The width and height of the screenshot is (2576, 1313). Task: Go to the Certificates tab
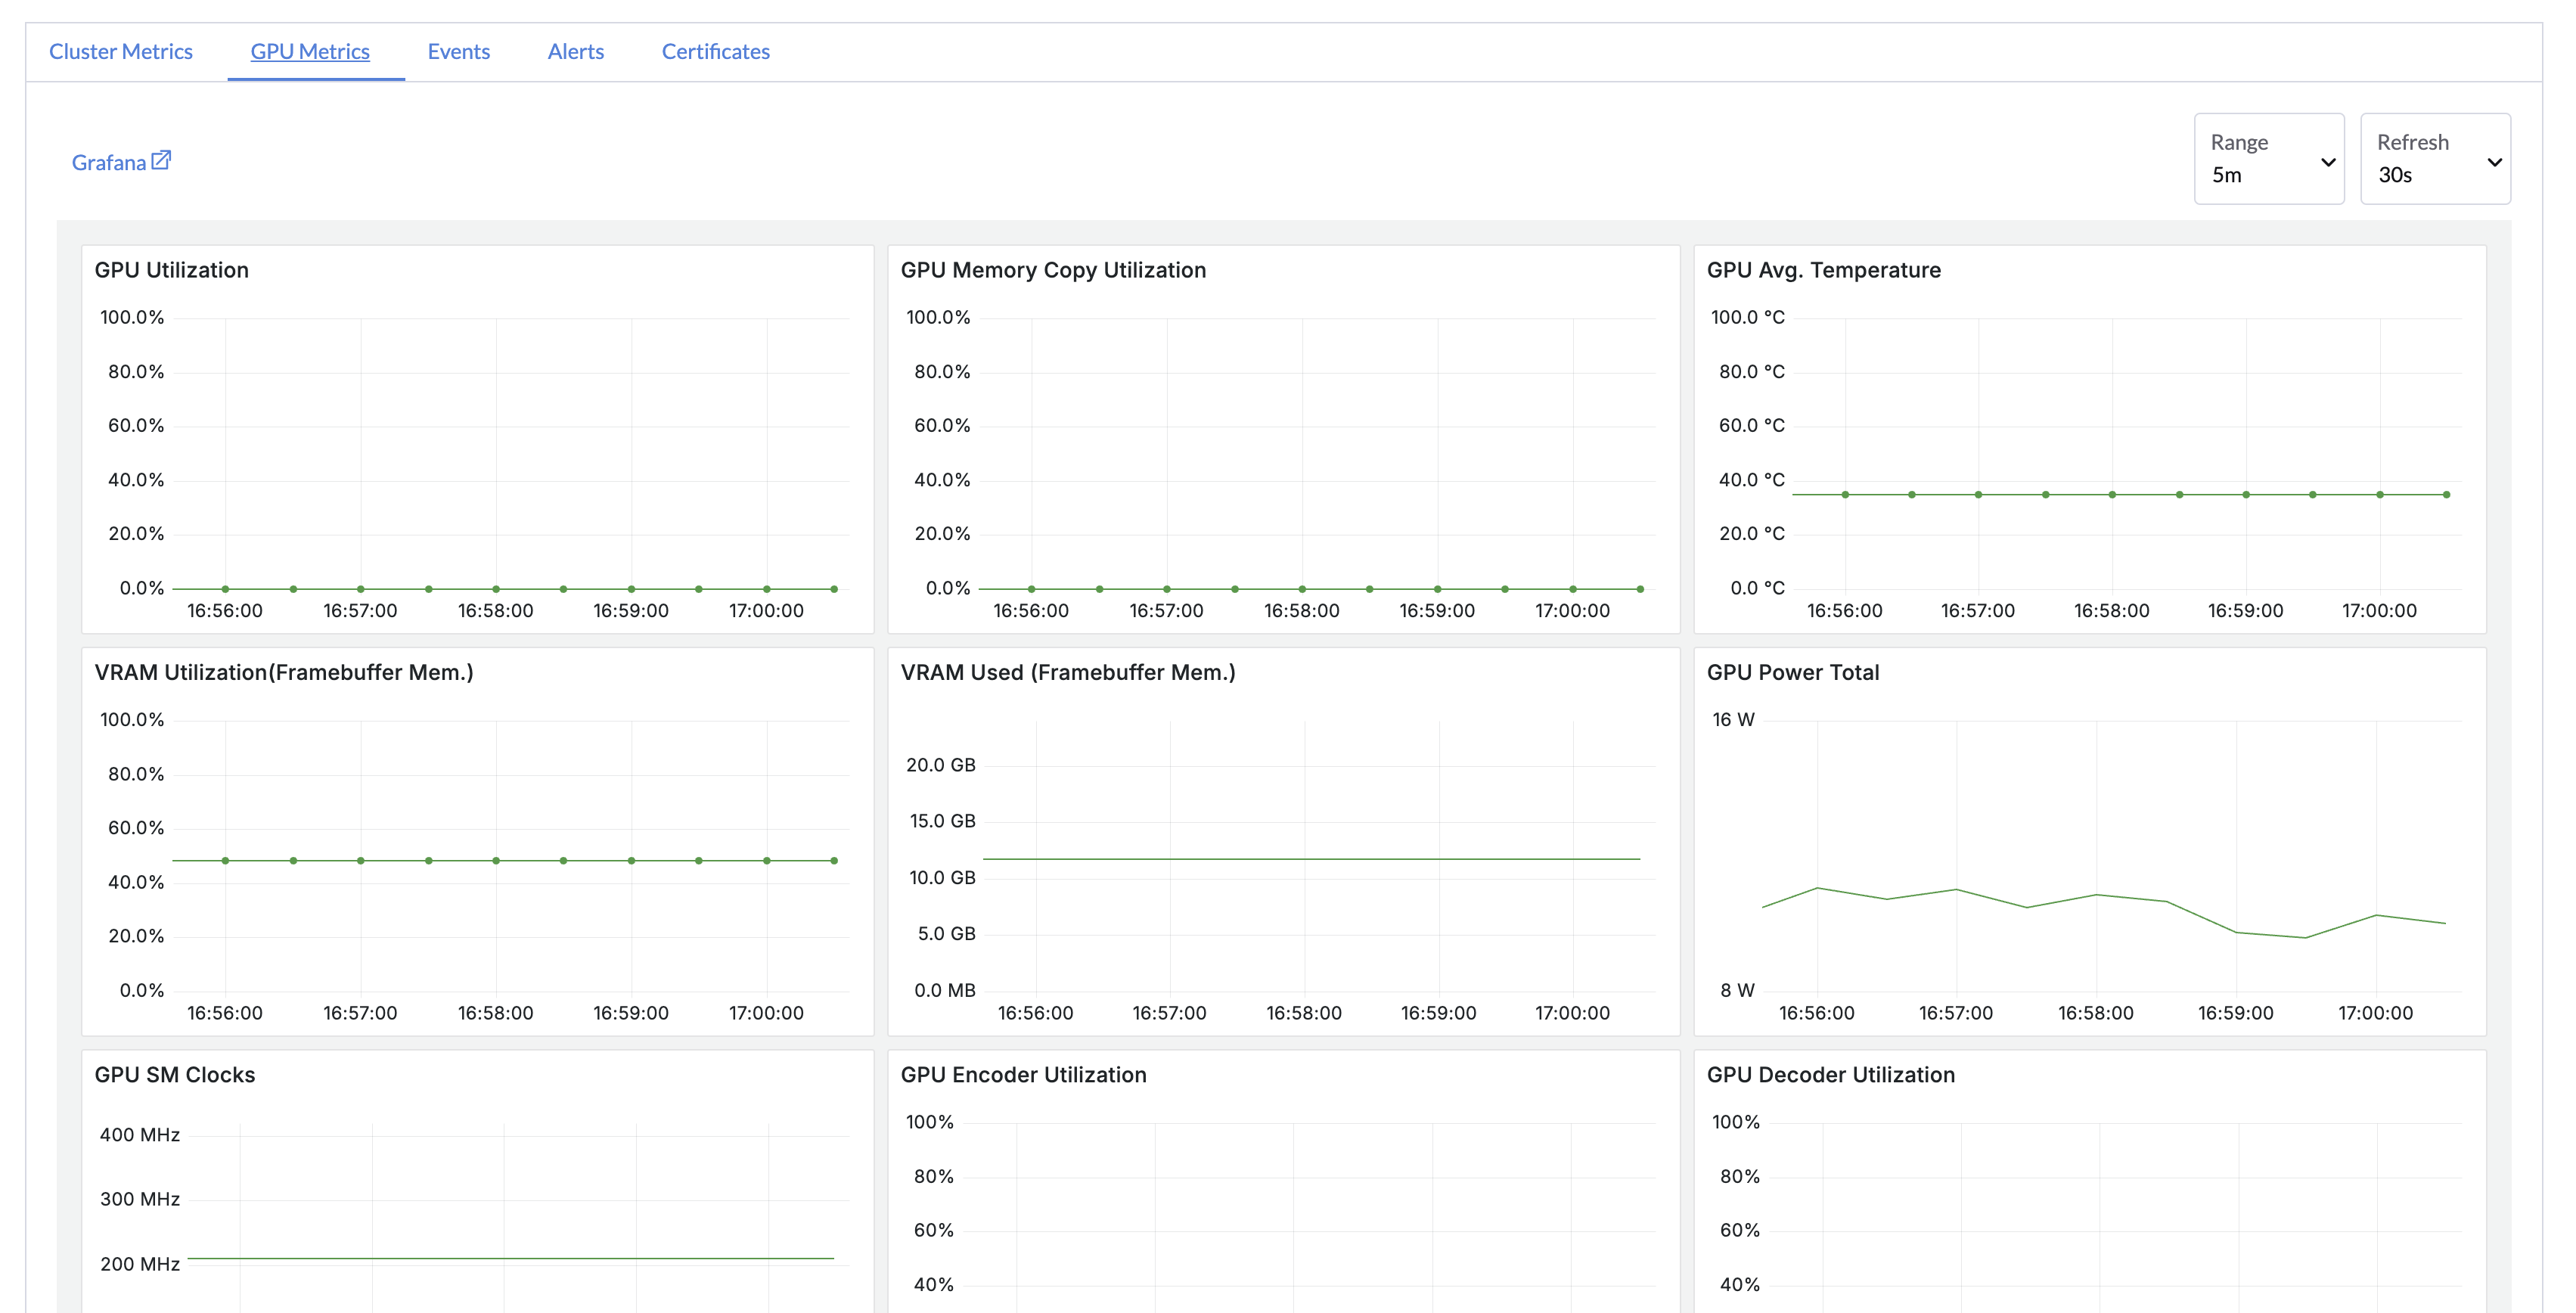(716, 51)
